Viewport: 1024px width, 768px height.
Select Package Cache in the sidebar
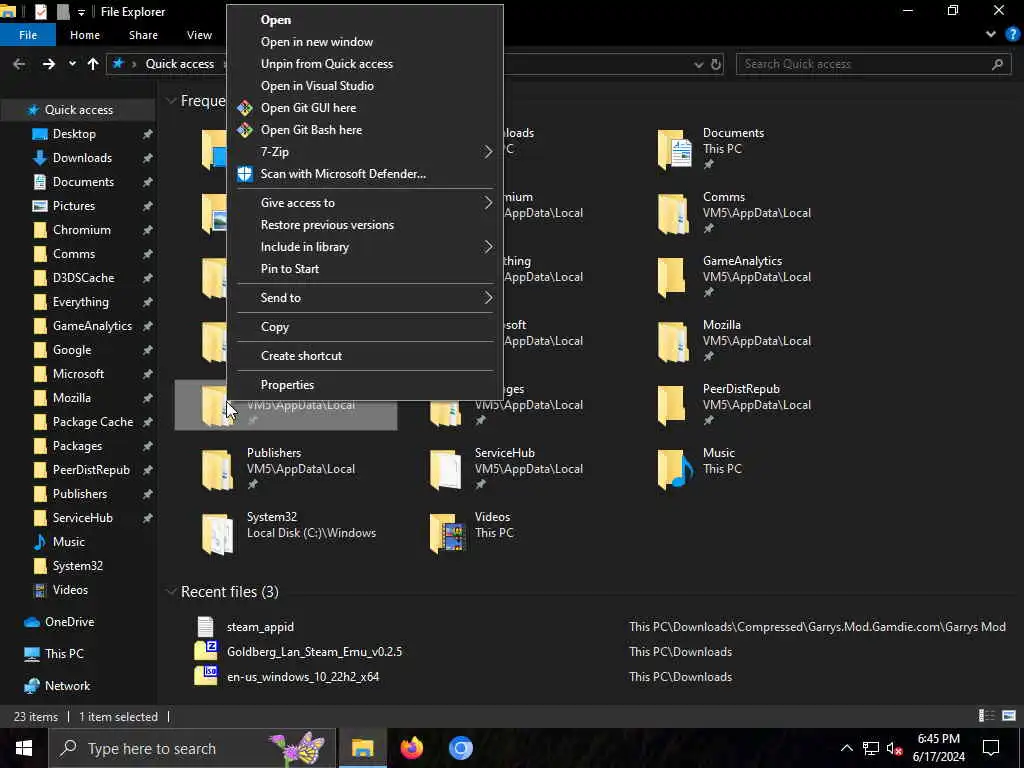pyautogui.click(x=93, y=422)
